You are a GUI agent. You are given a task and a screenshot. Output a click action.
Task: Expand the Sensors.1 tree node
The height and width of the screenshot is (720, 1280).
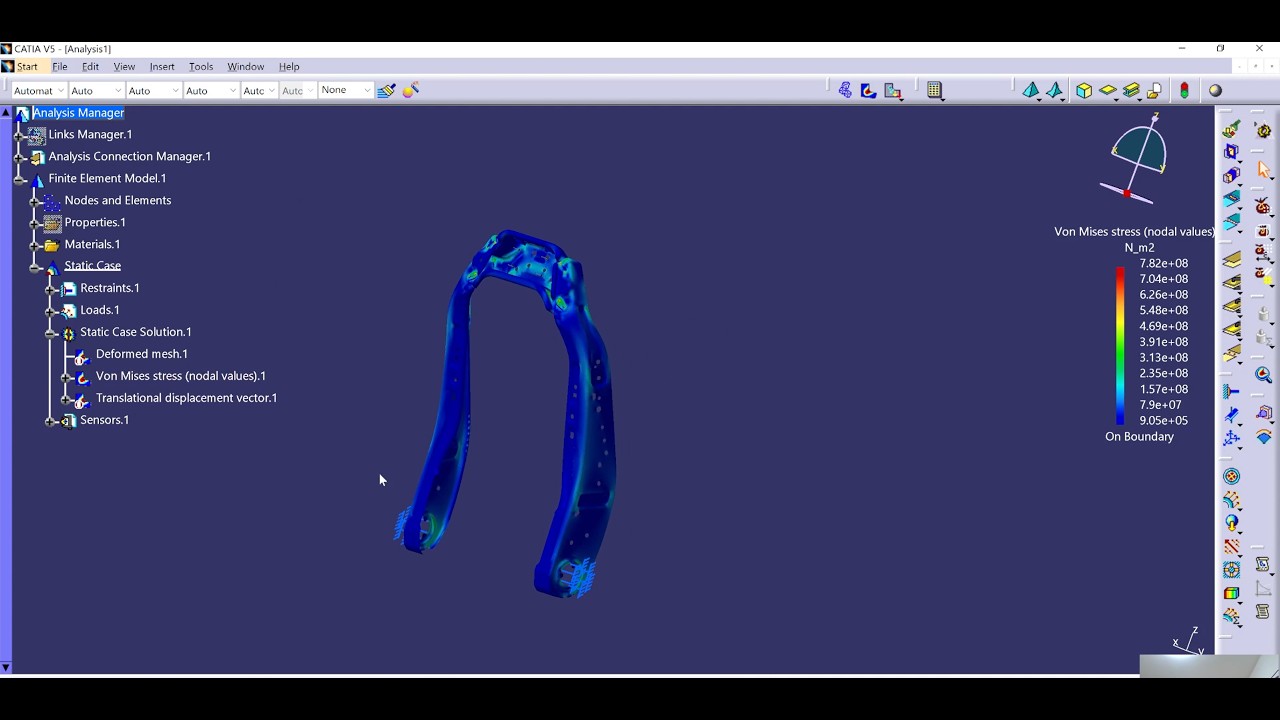[51, 420]
